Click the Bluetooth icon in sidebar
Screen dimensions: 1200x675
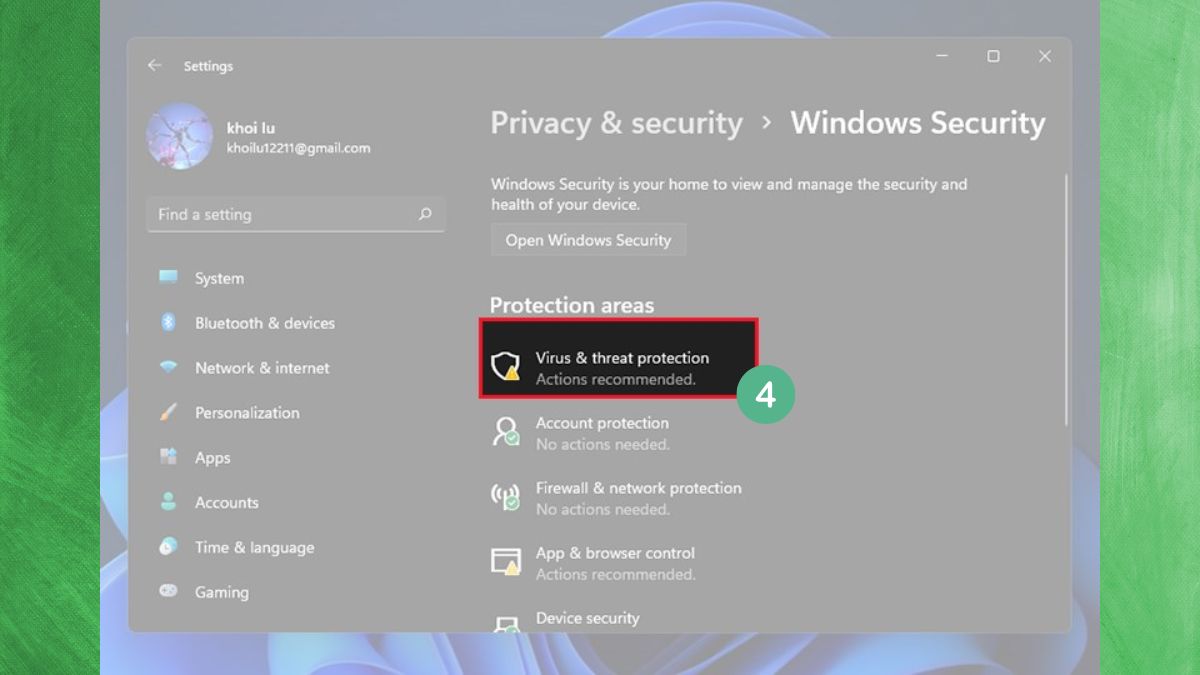tap(168, 322)
